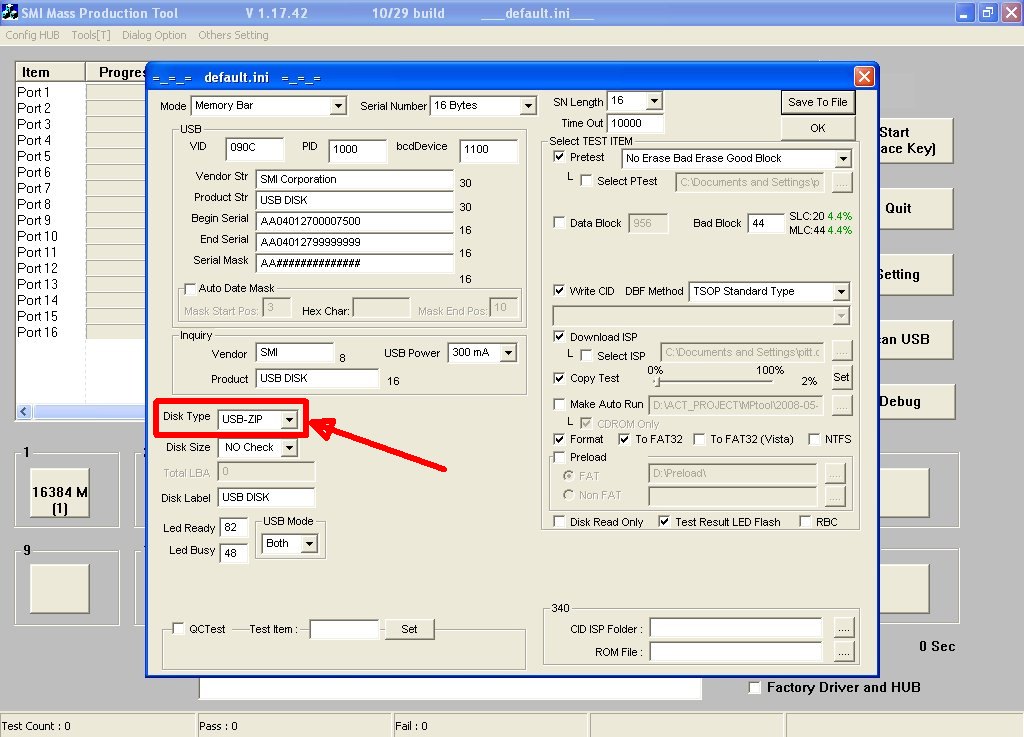Open the DBF Method TSOP Standard dropdown
Screen dimensions: 1024x737
coord(841,292)
